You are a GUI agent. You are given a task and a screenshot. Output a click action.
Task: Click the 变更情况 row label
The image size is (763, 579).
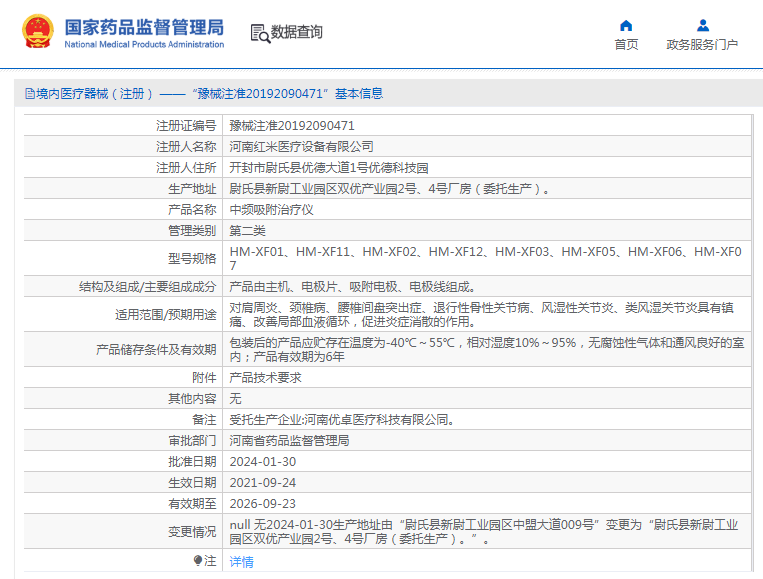[x=192, y=531]
